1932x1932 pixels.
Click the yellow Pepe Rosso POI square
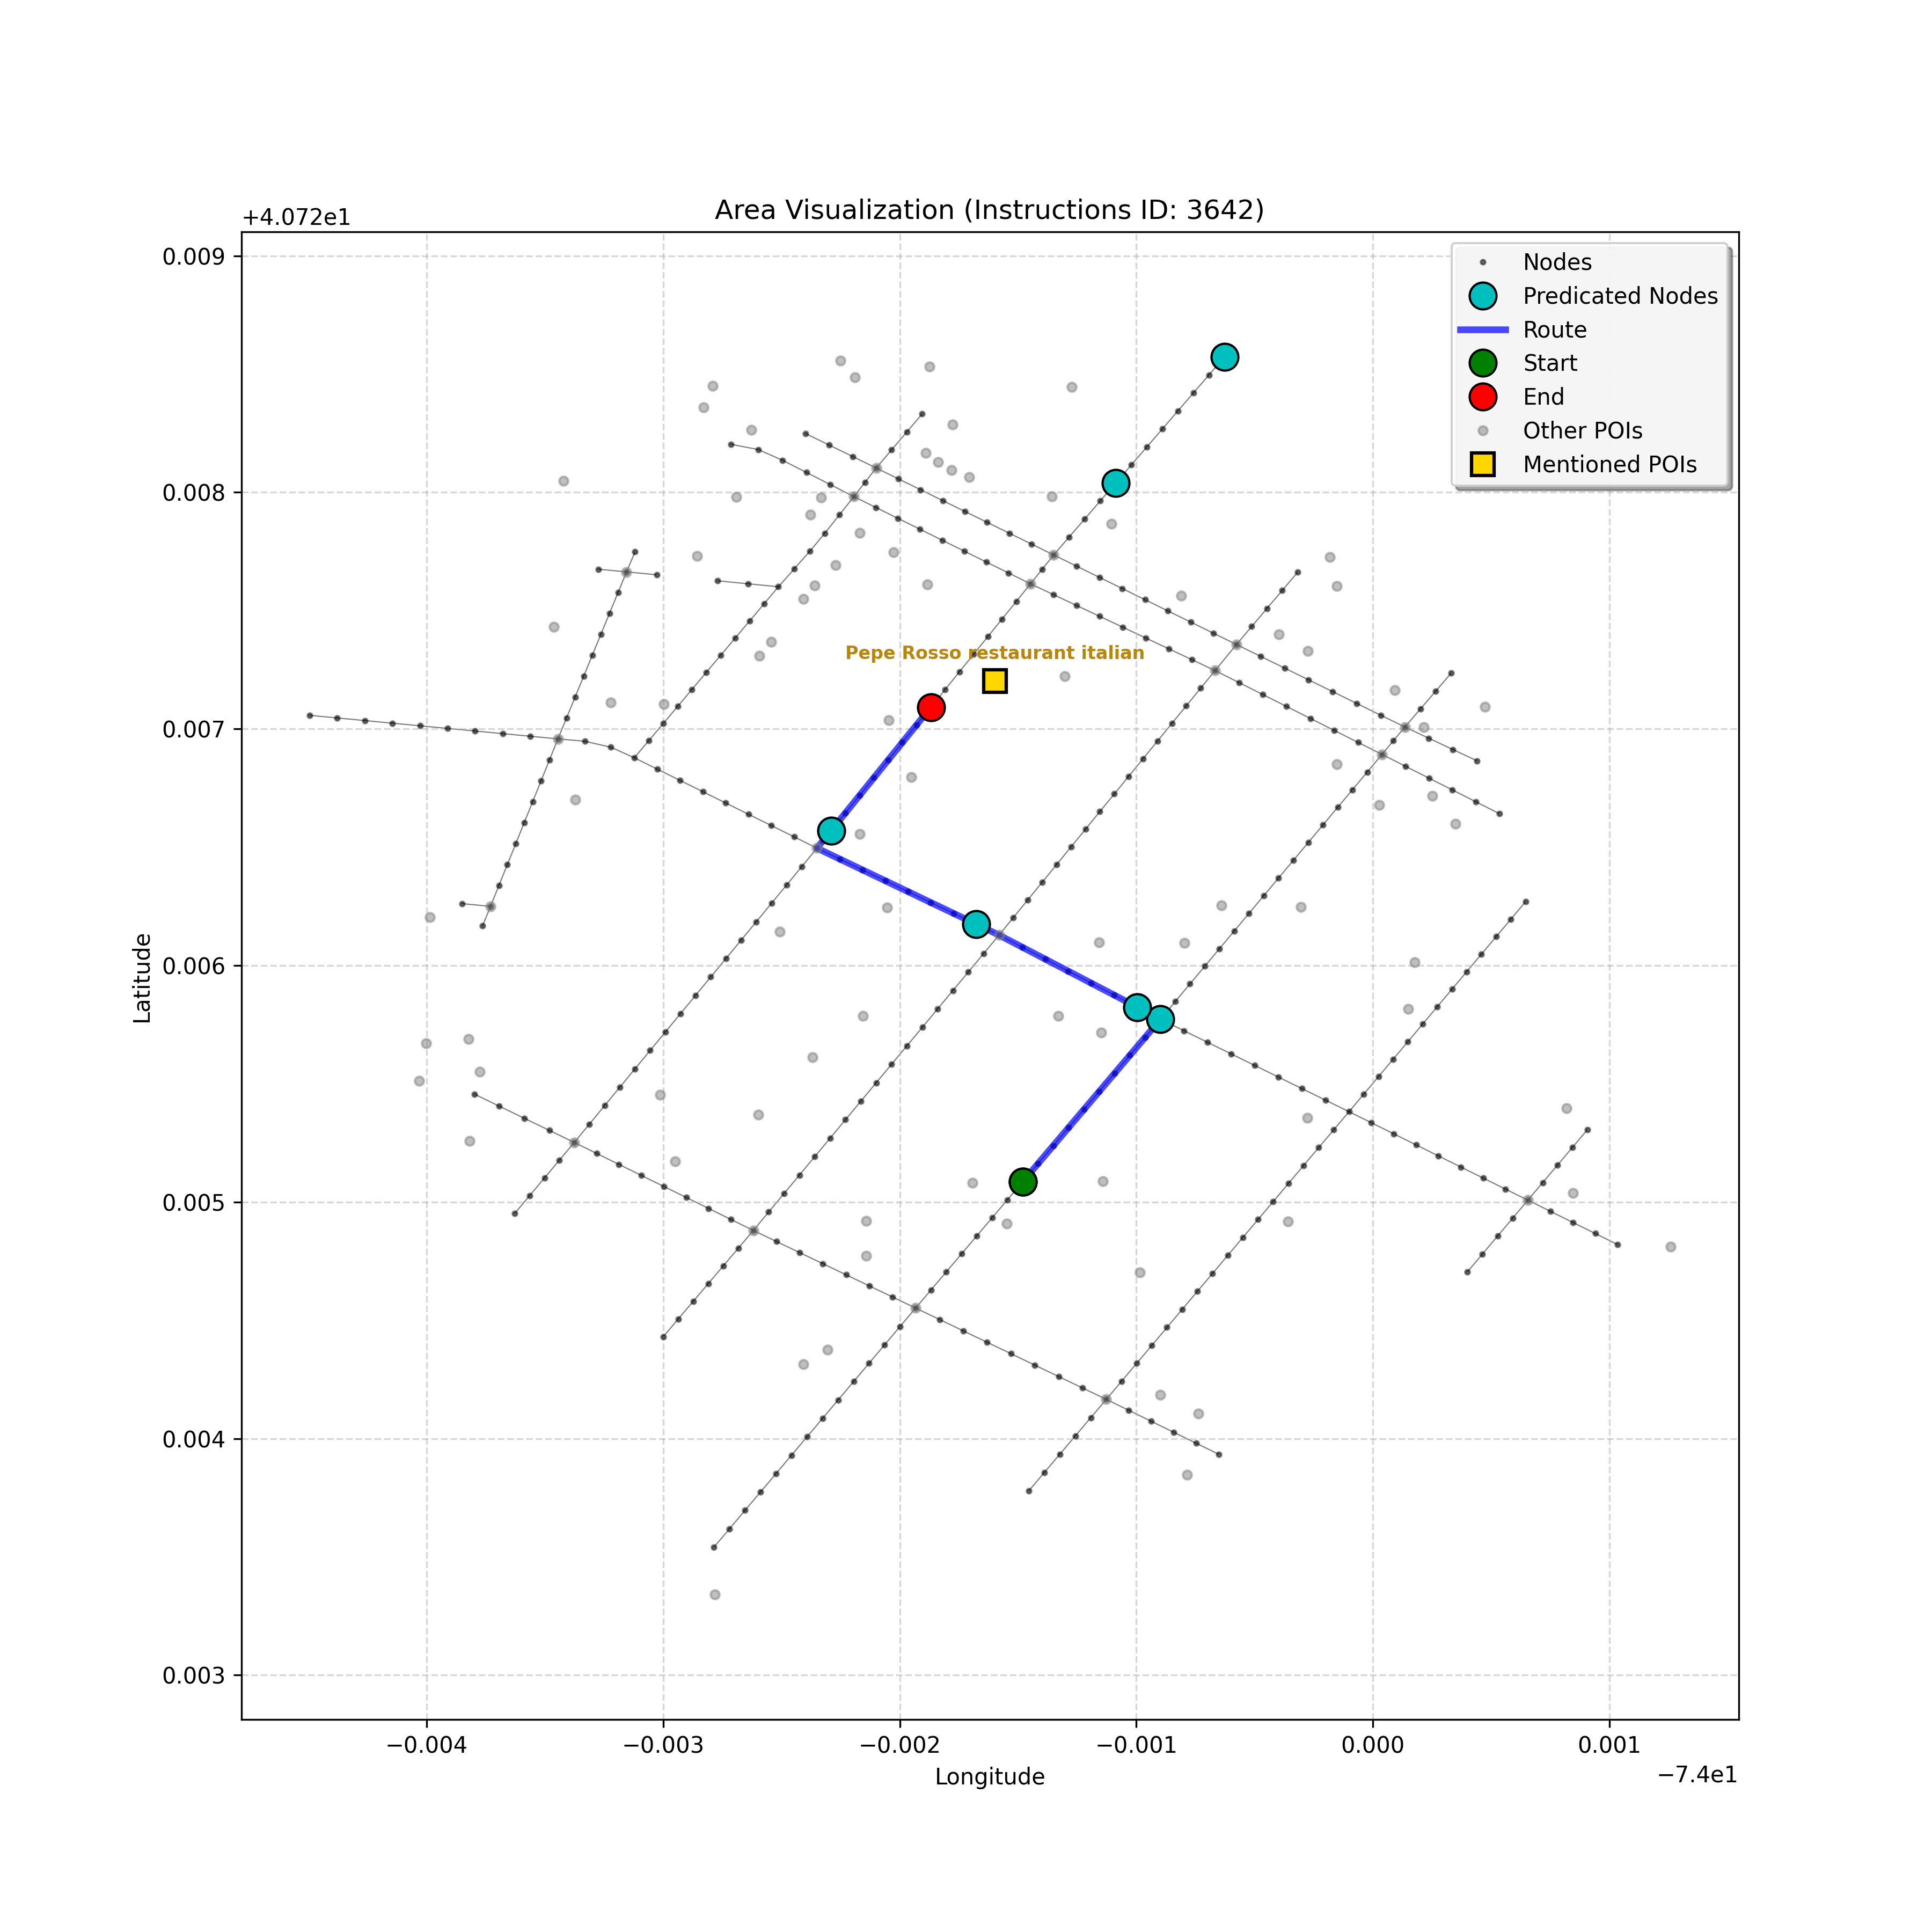pyautogui.click(x=994, y=681)
